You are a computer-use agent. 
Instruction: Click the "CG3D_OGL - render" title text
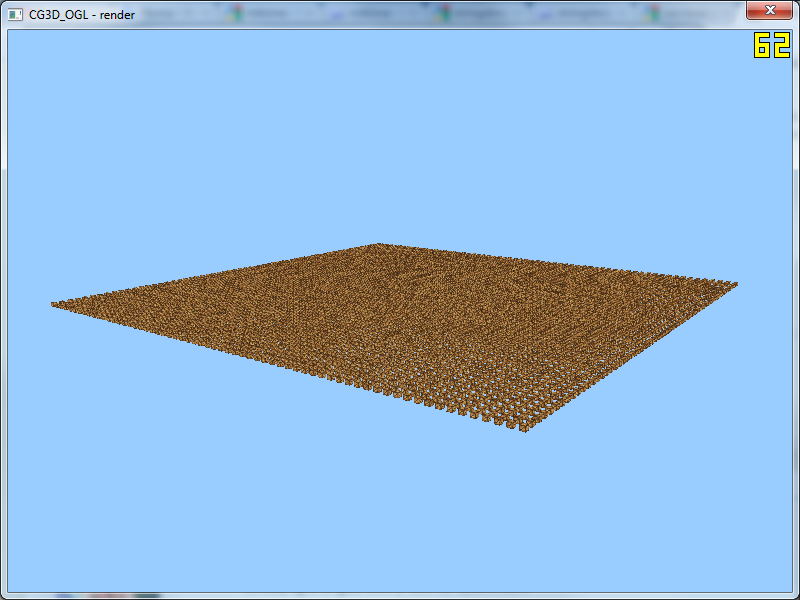(82, 15)
